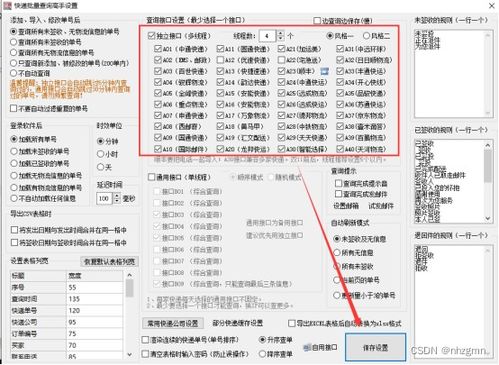Choose 天 as the time unit
The height and width of the screenshot is (365, 499).
[x=101, y=167]
